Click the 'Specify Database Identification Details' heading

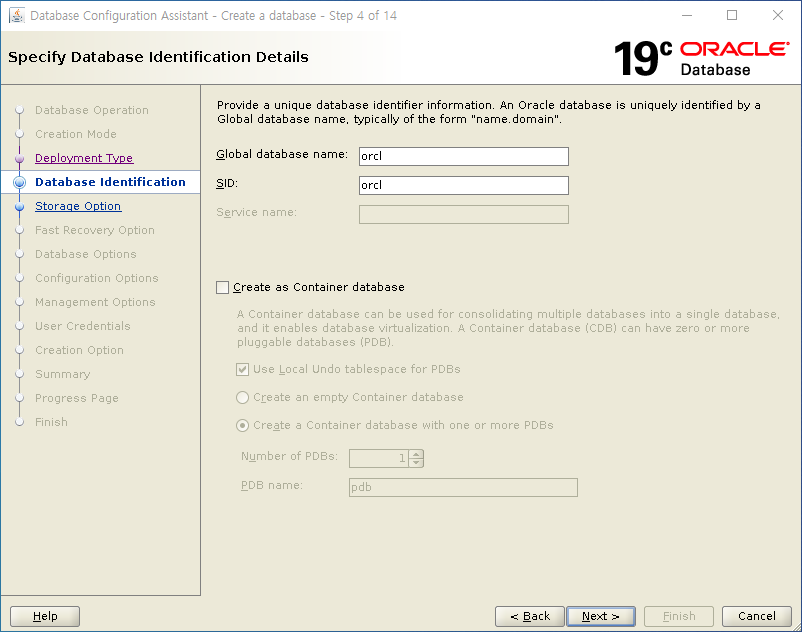(x=158, y=57)
